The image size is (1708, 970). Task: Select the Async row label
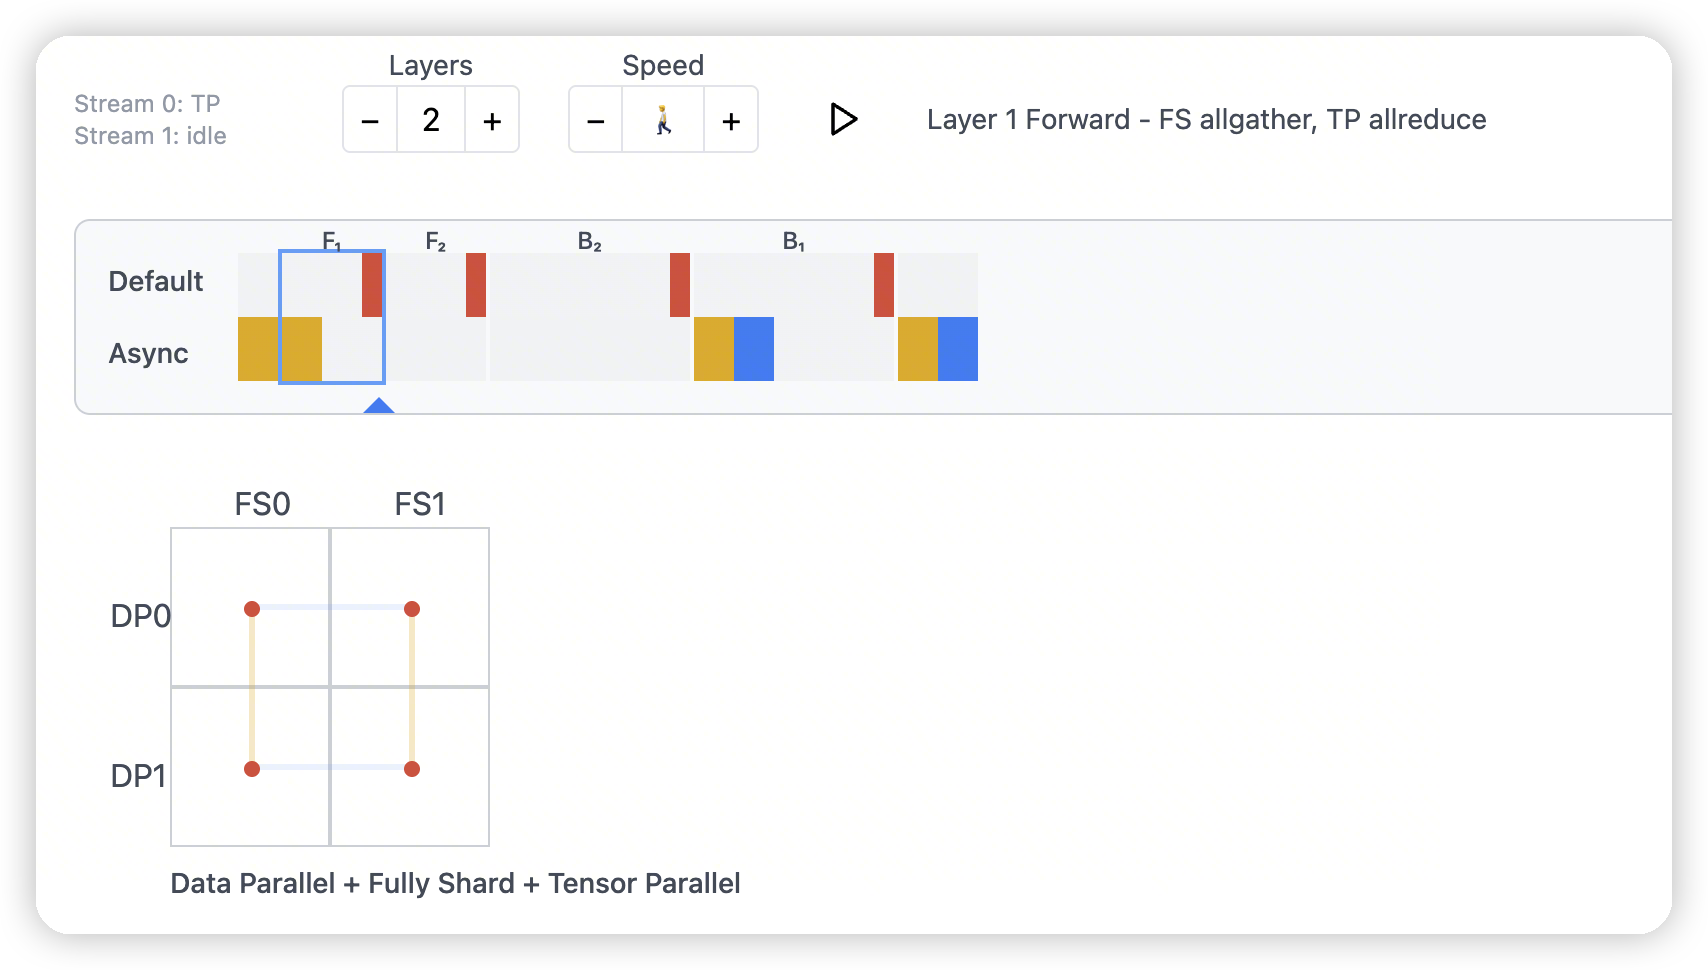click(149, 354)
